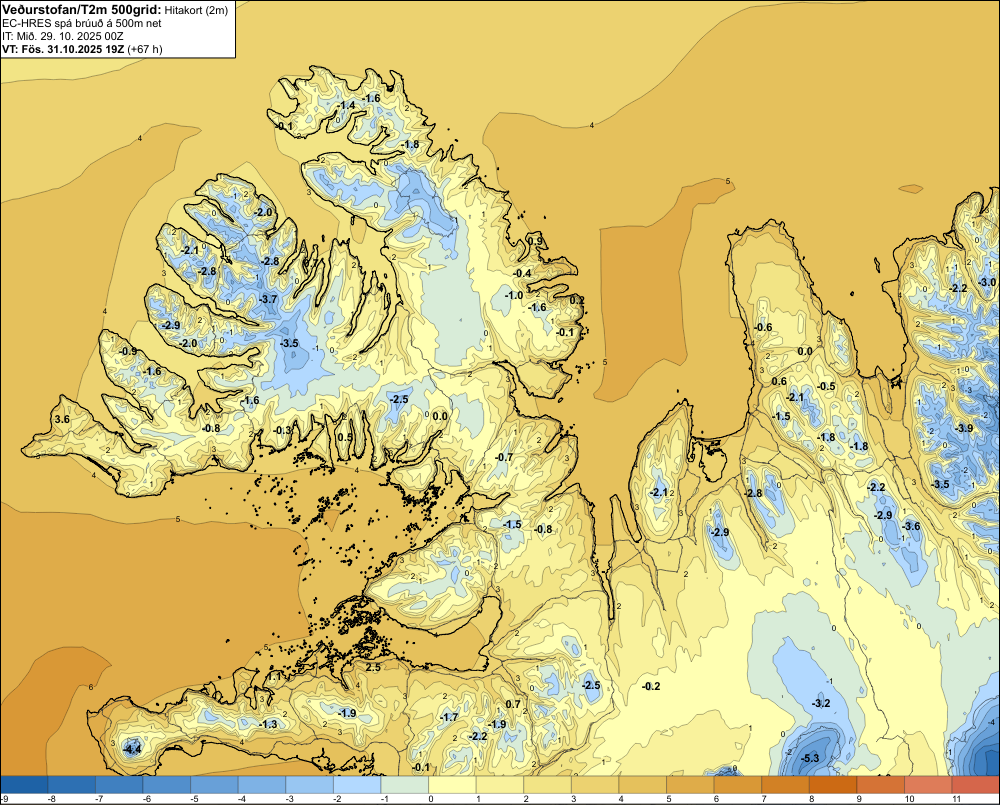The height and width of the screenshot is (805, 1000).
Task: Click the VT: Fös. 31.10.2025 19Z valid time
Action: 64,49
